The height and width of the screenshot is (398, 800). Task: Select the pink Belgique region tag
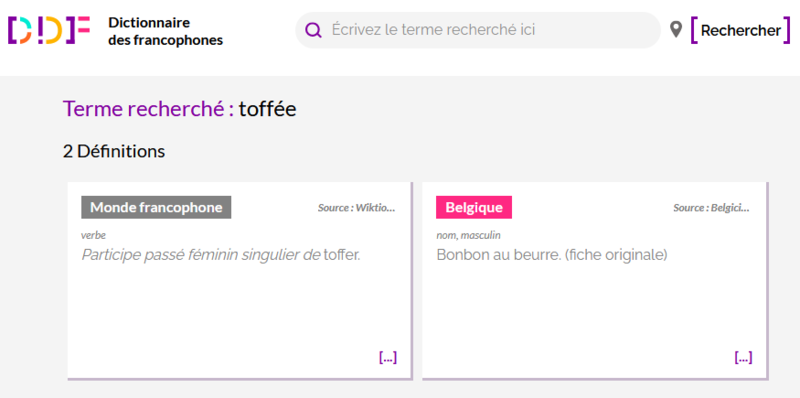[474, 207]
